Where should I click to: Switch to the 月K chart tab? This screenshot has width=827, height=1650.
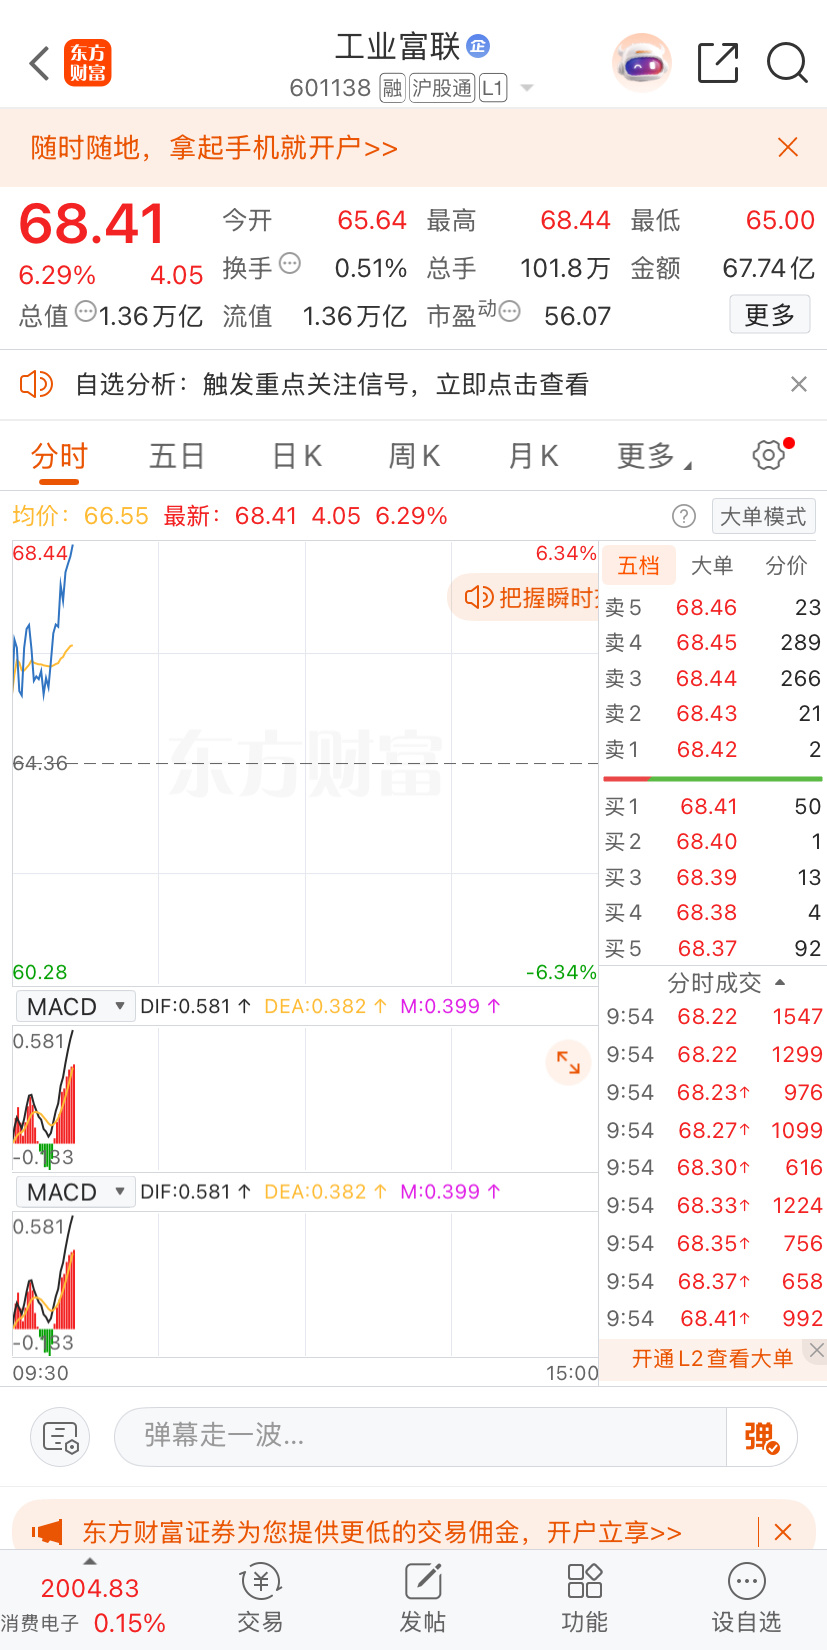[x=533, y=456]
